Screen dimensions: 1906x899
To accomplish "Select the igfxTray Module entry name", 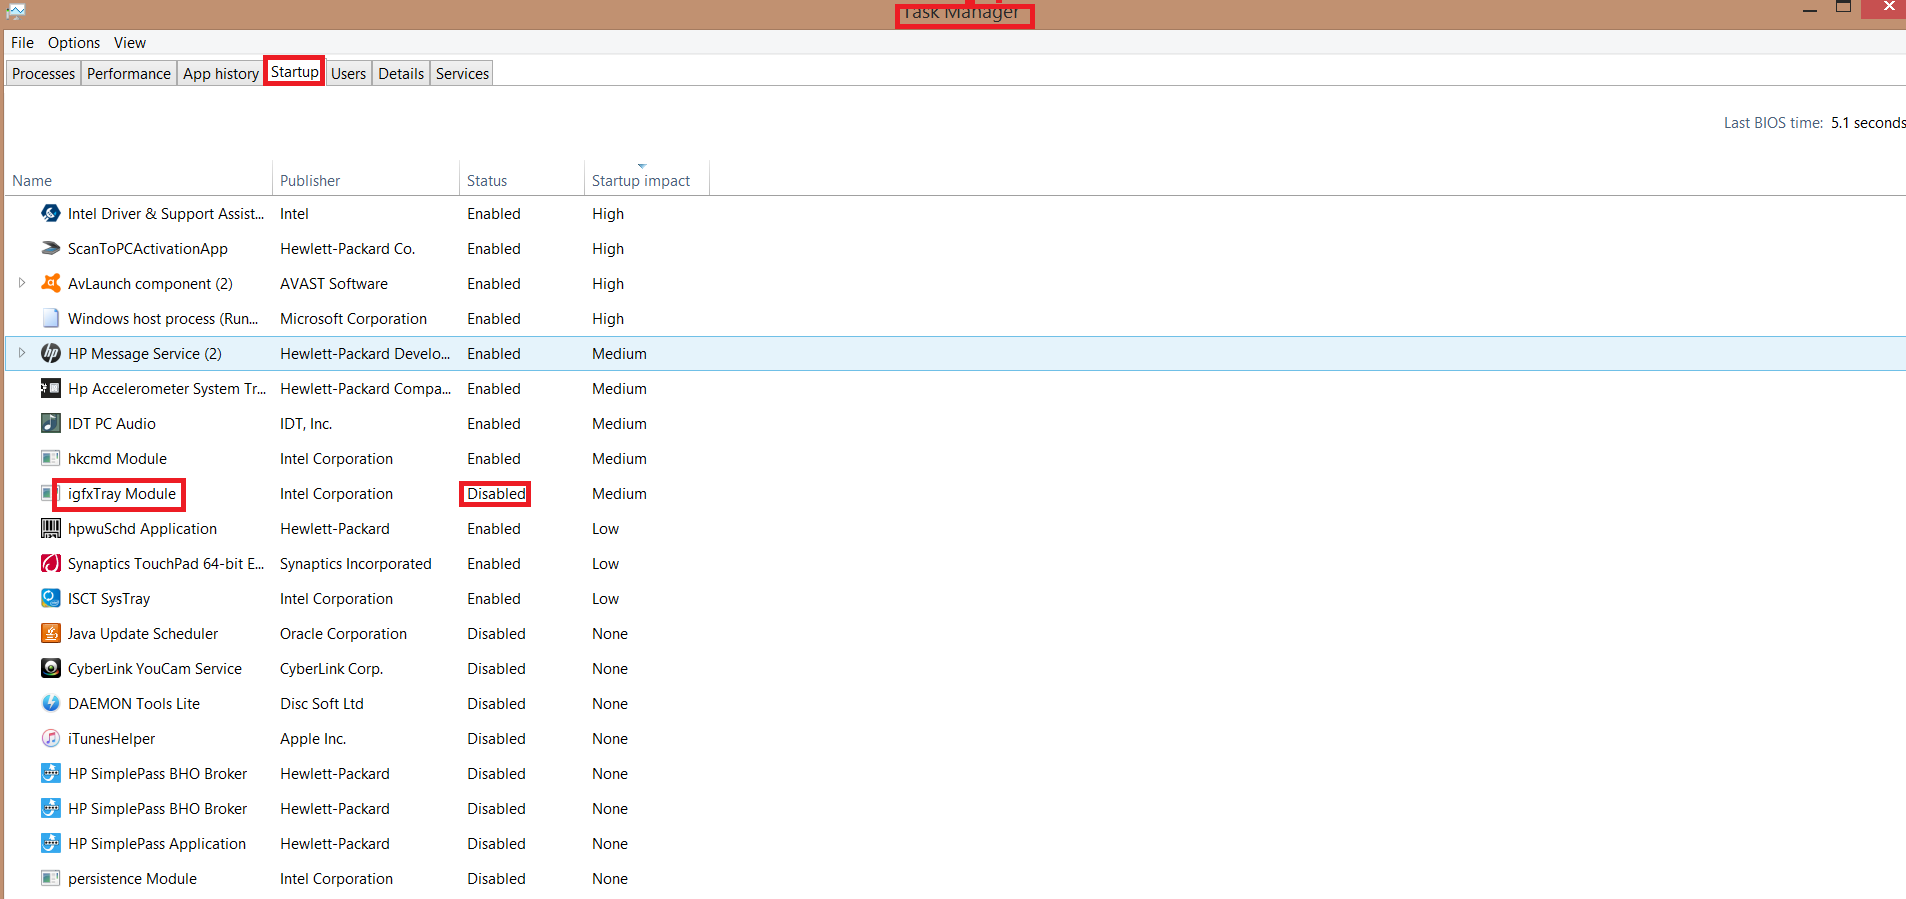I will pos(122,494).
